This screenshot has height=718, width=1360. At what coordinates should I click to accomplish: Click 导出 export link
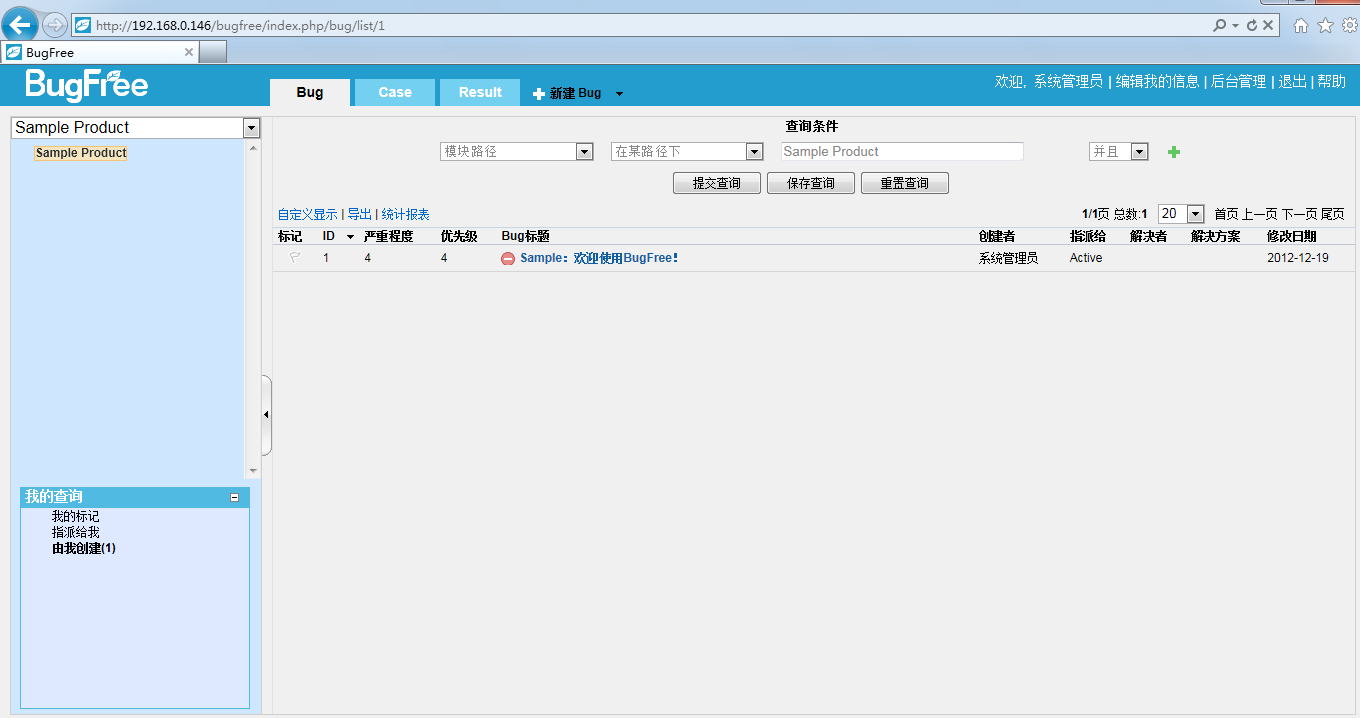pos(359,215)
